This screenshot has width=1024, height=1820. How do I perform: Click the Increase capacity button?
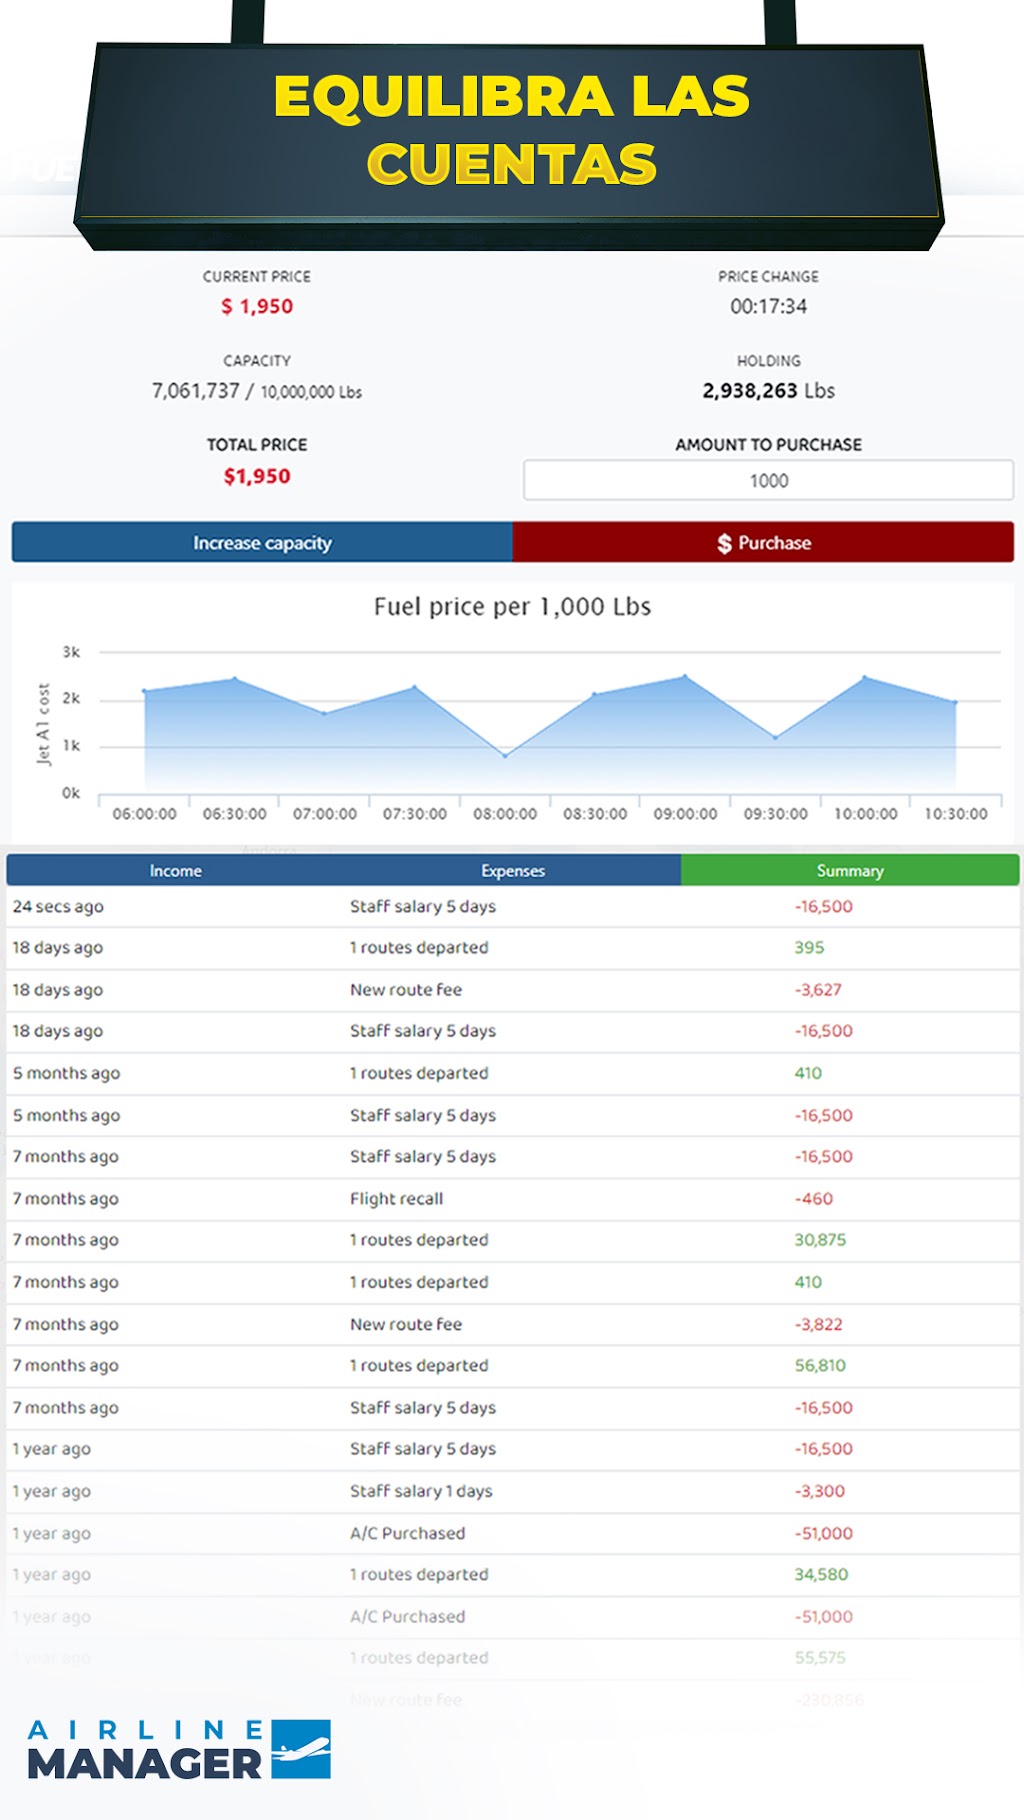click(262, 542)
